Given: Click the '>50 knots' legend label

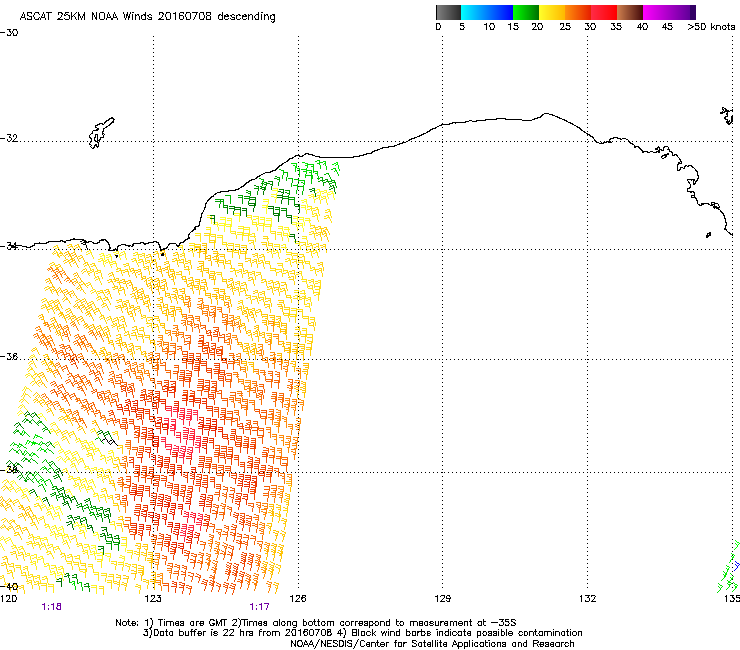Looking at the screenshot, I should coord(711,27).
